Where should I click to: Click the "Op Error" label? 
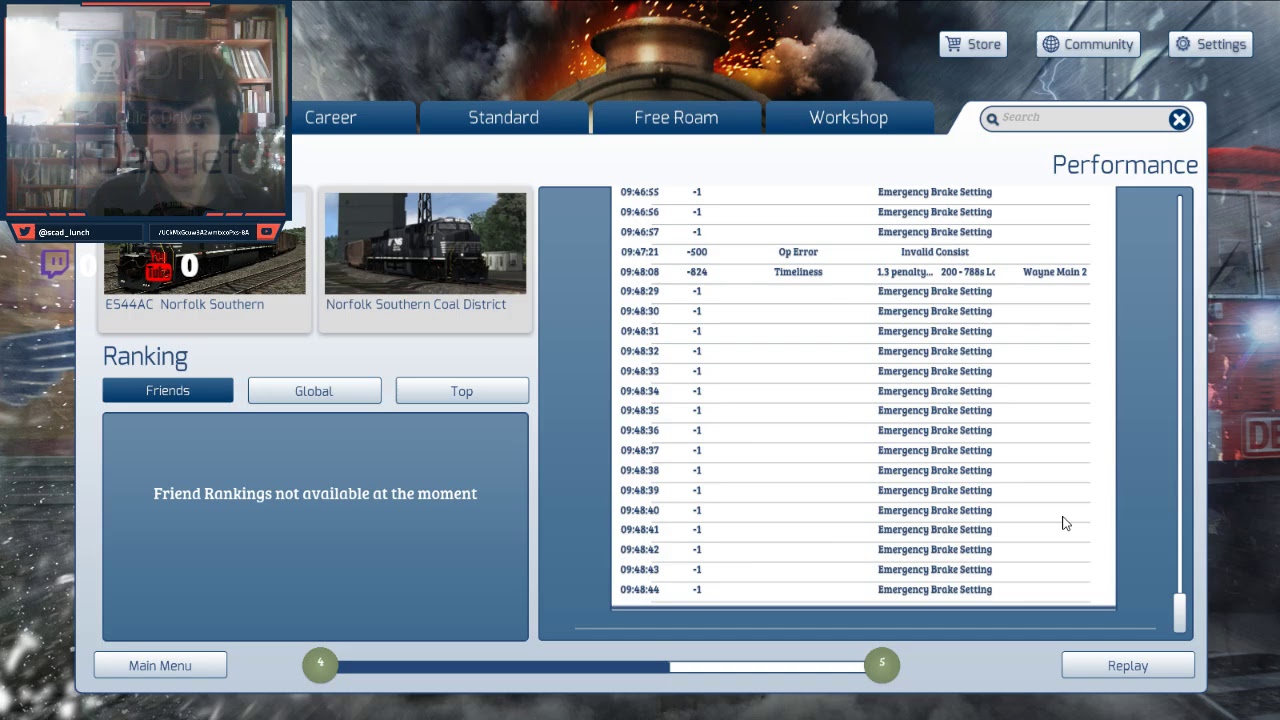tap(798, 252)
